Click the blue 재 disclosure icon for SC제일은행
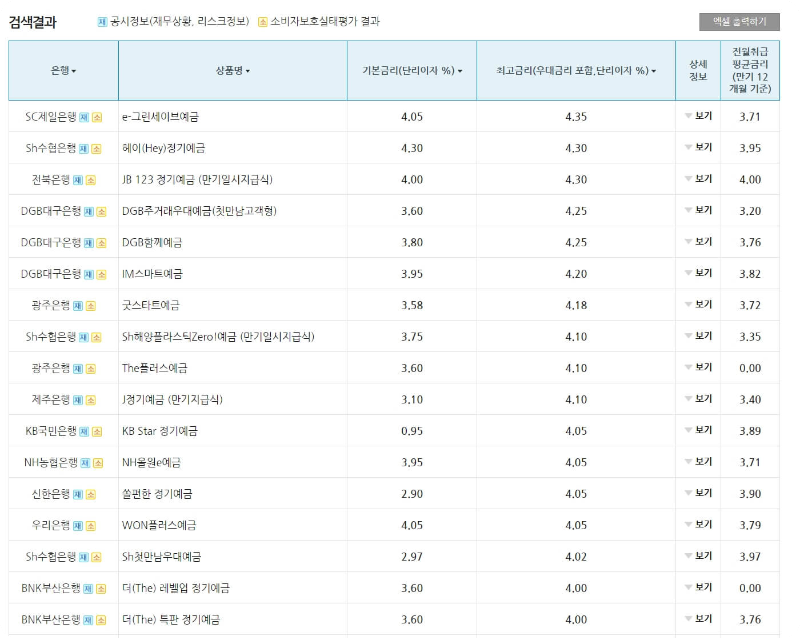Image resolution: width=800 pixels, height=638 pixels. (x=84, y=117)
